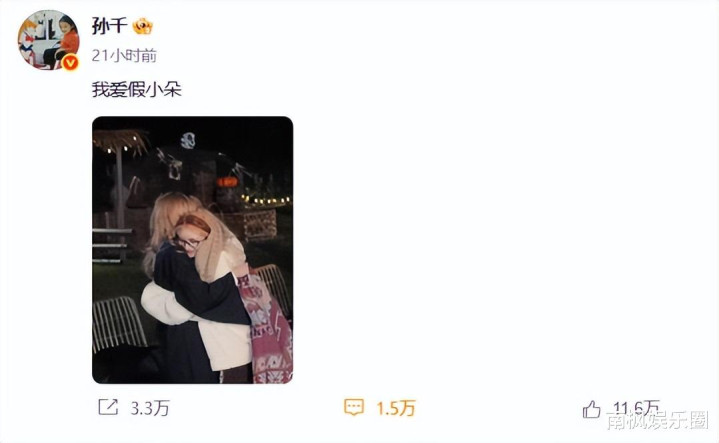Like the post with thumbs-up icon

pyautogui.click(x=592, y=409)
